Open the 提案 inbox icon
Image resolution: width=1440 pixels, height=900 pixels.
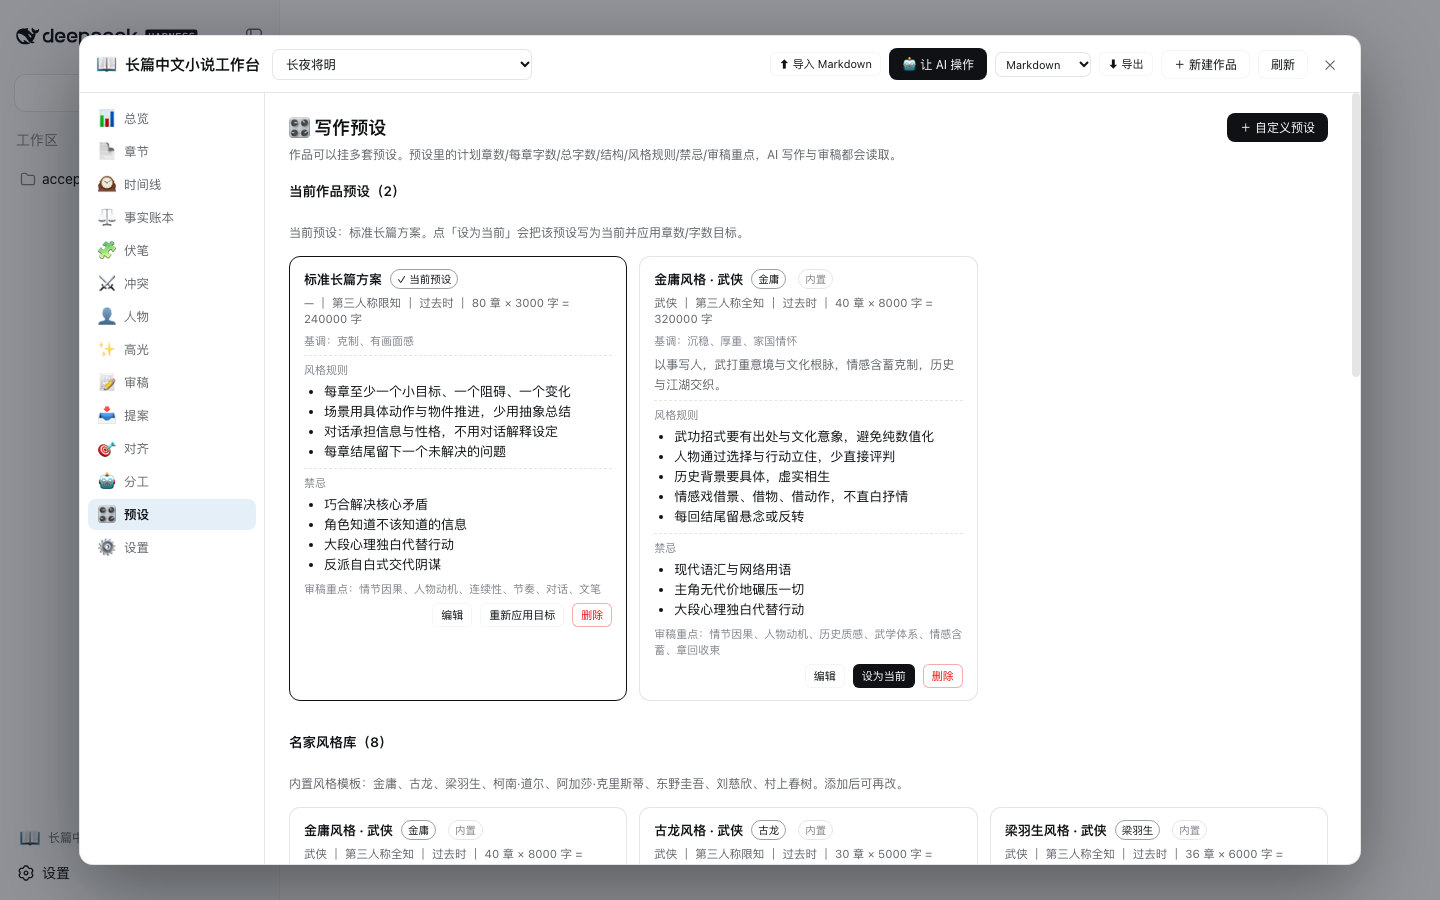tap(107, 415)
